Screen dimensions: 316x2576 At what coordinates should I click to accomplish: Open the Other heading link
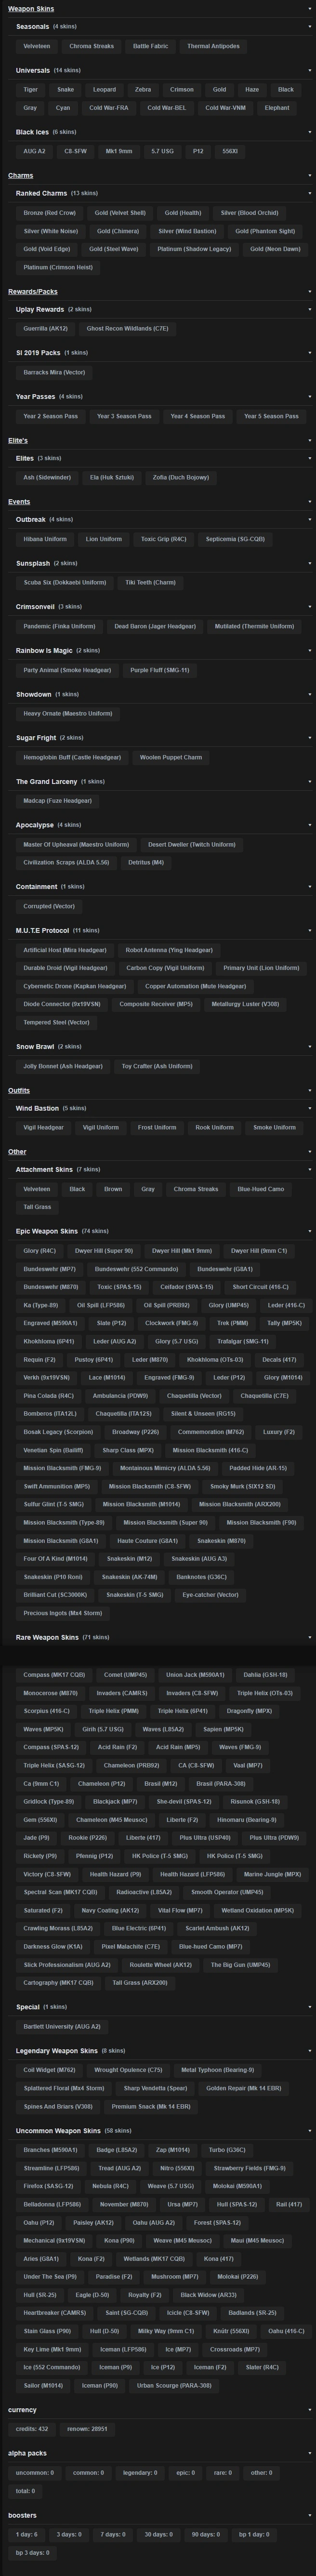coord(17,1152)
